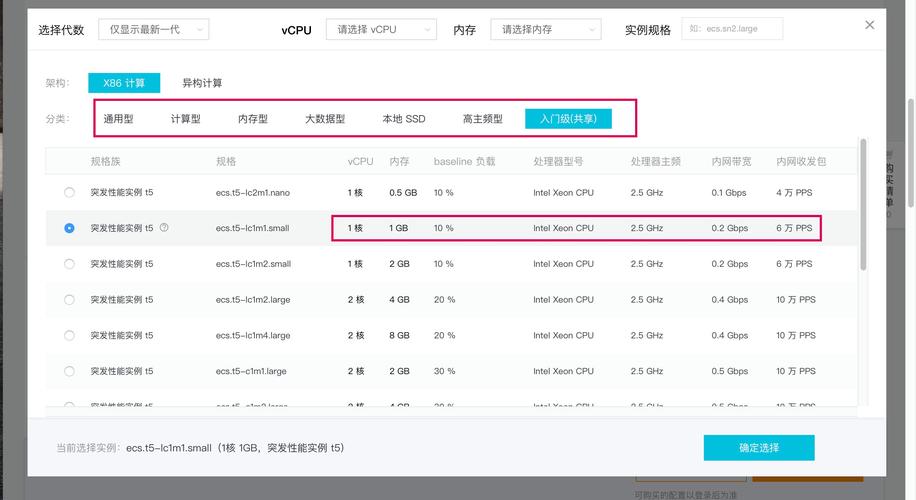Select the 计算型 category

tap(185, 119)
